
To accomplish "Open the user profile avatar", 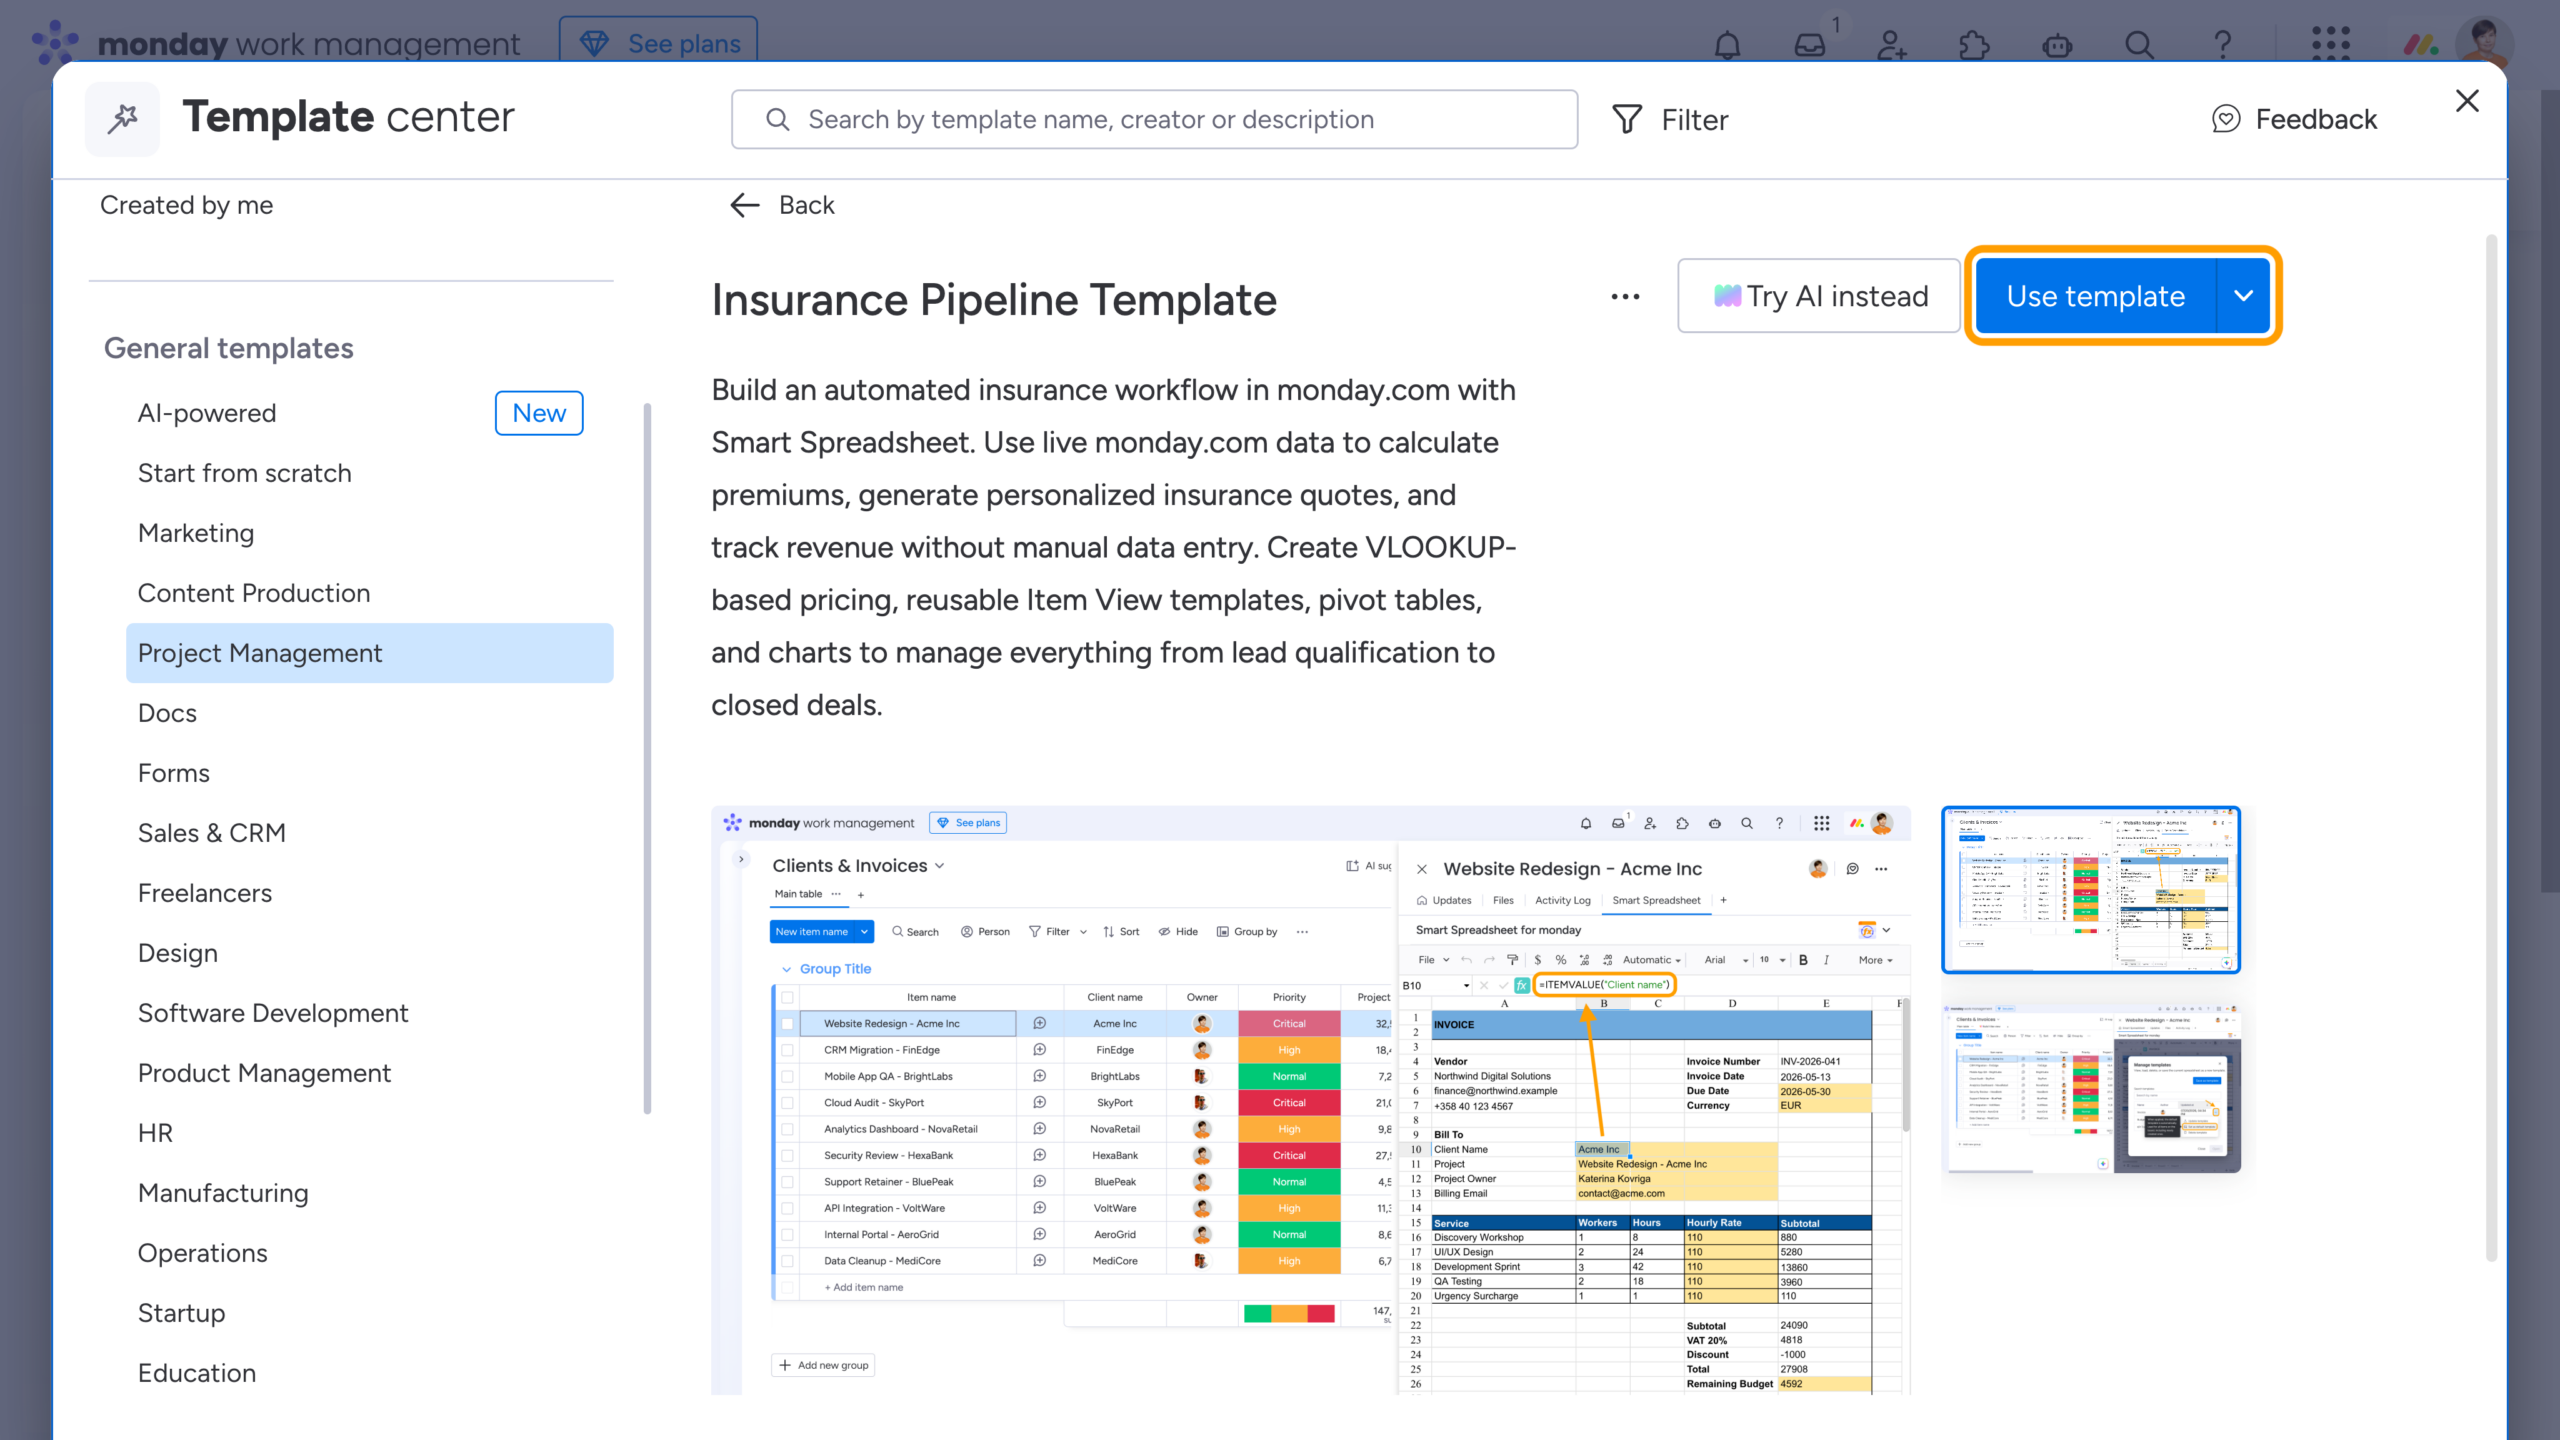I will [x=2483, y=42].
